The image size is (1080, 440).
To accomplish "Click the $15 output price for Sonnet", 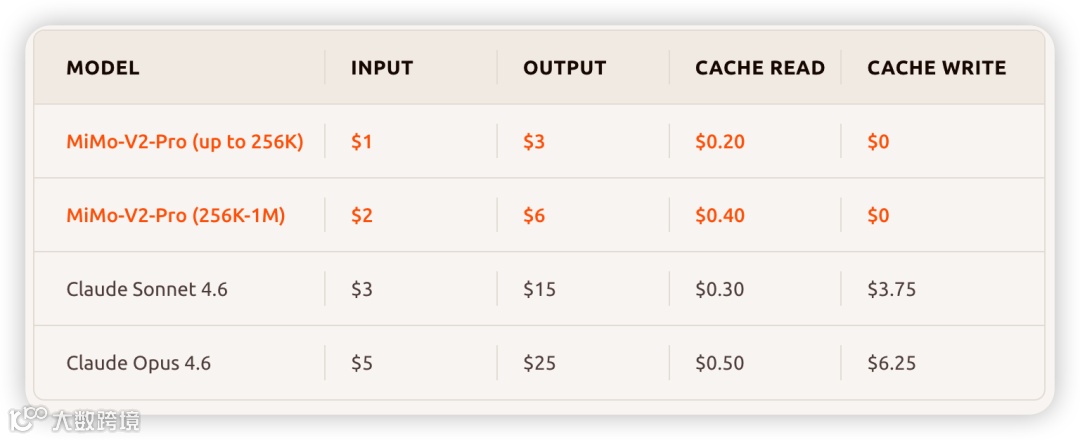I will click(539, 289).
